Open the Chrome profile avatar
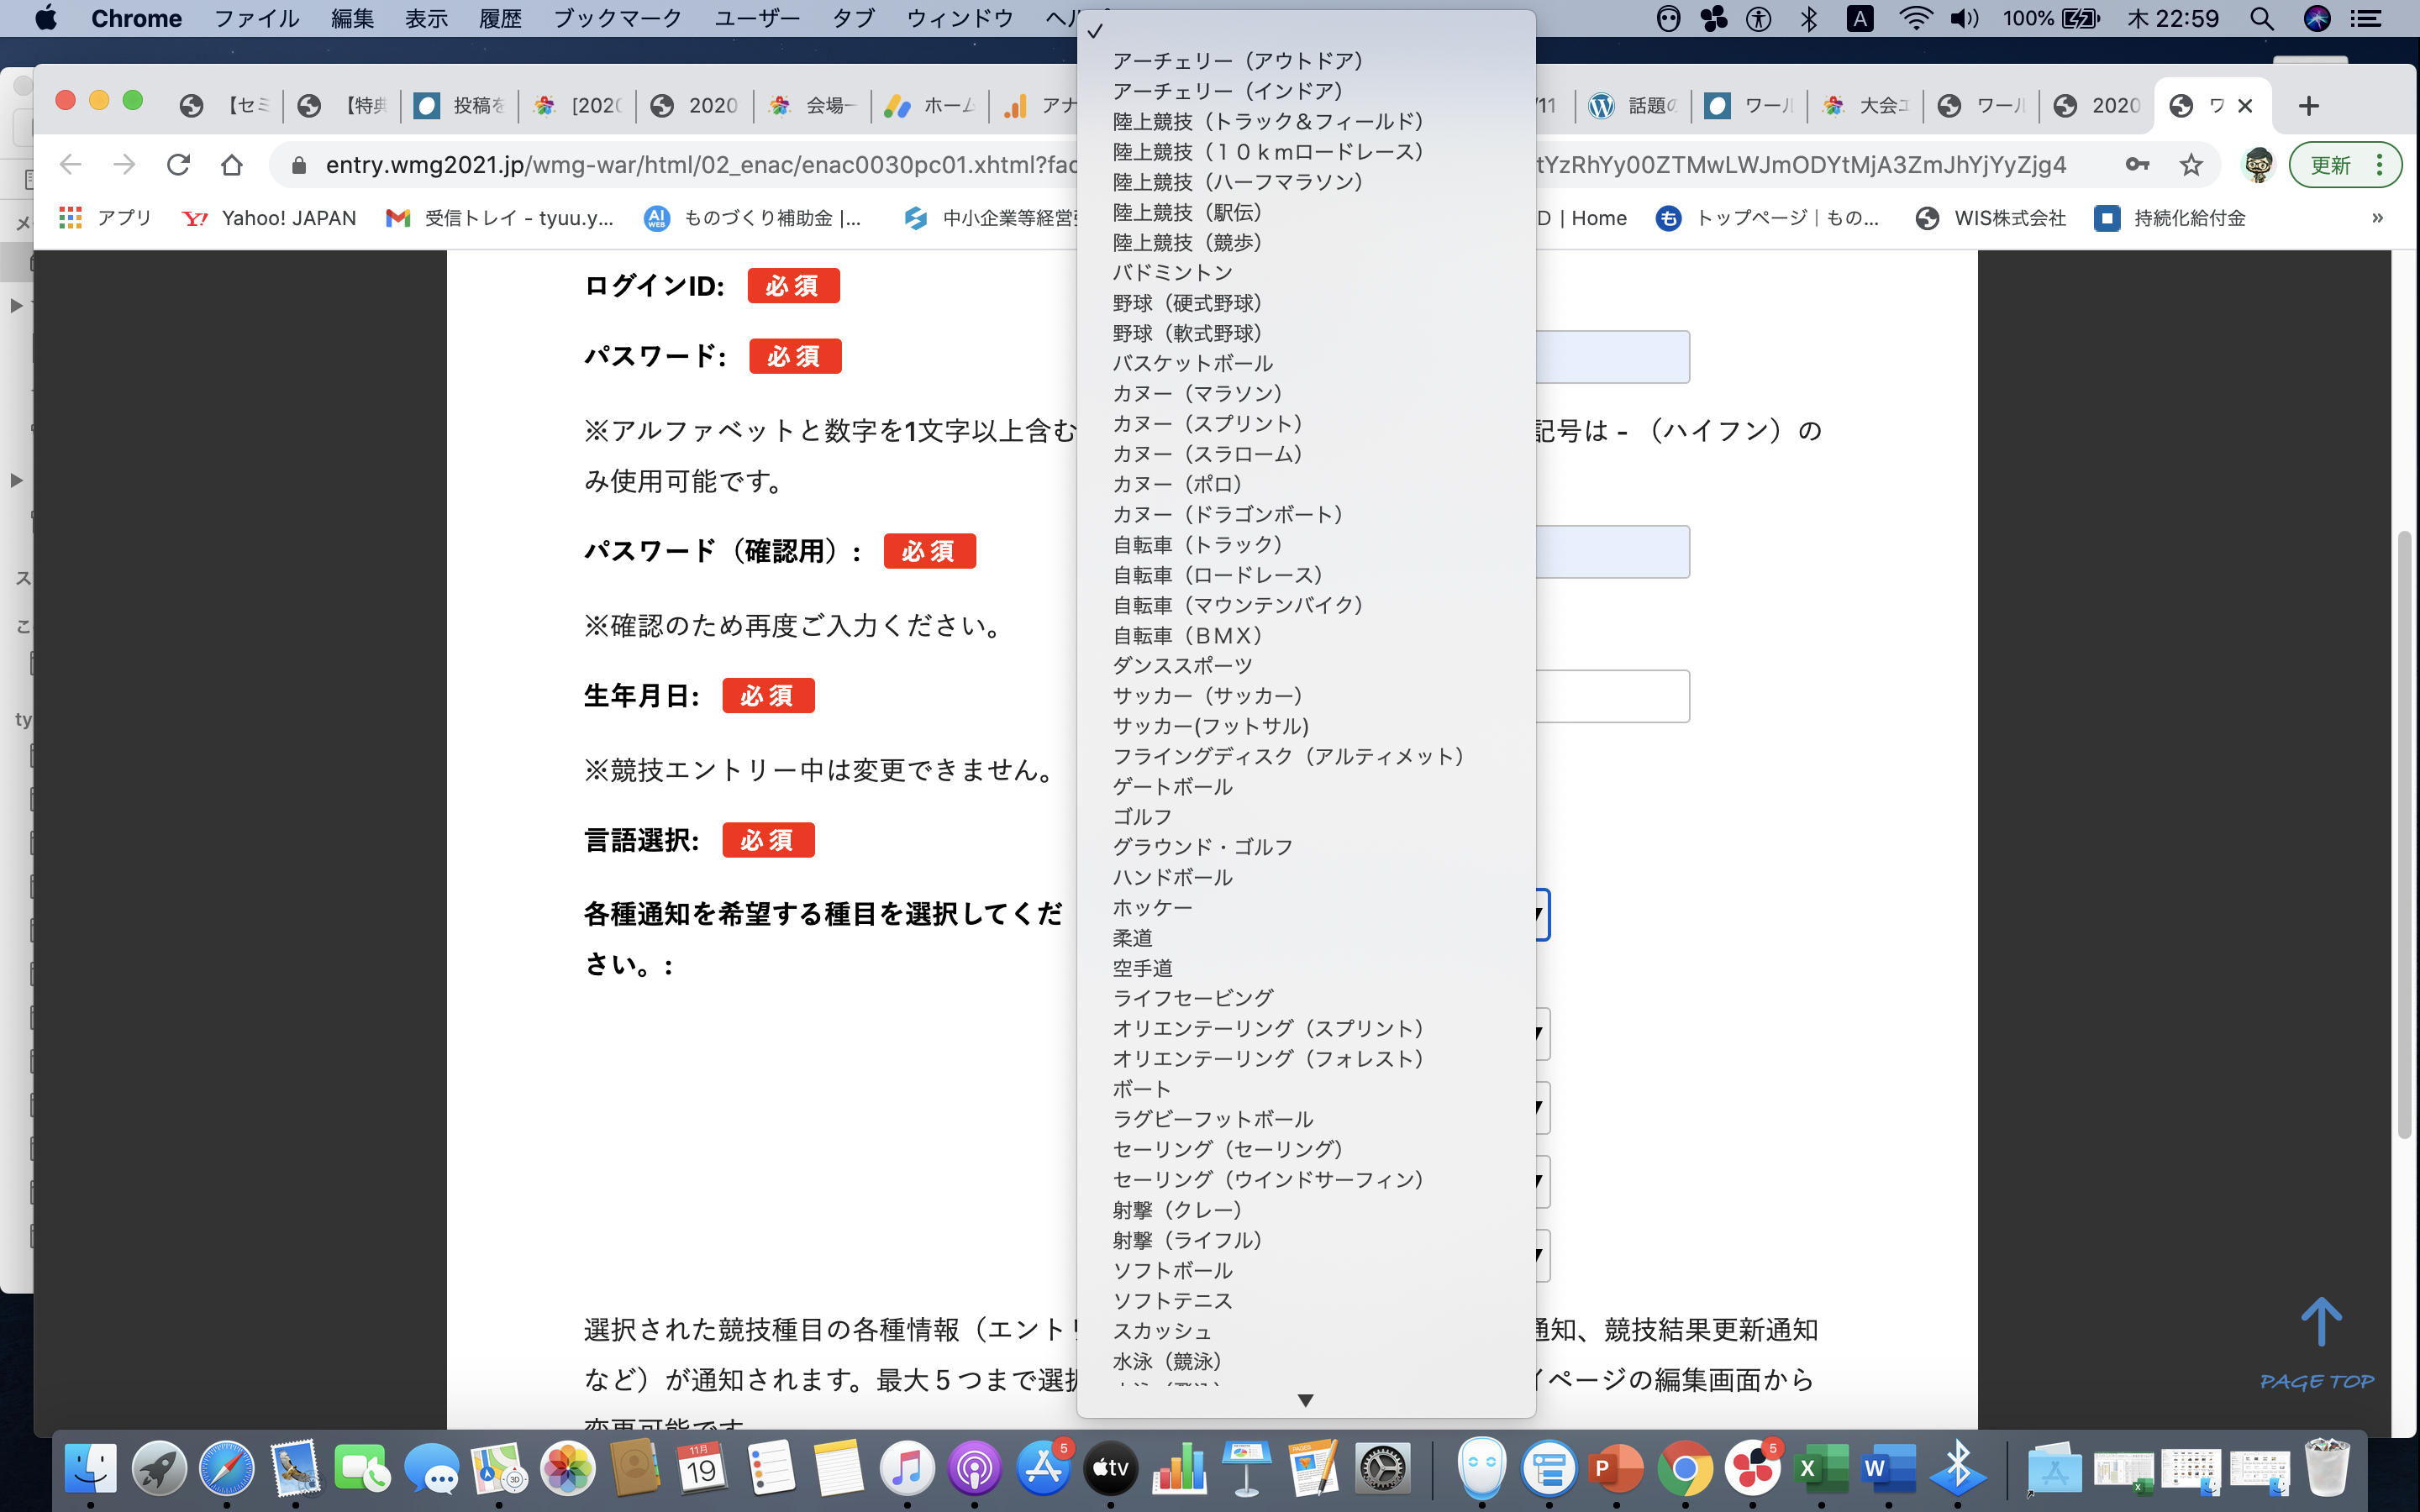The width and height of the screenshot is (2420, 1512). coord(2258,165)
